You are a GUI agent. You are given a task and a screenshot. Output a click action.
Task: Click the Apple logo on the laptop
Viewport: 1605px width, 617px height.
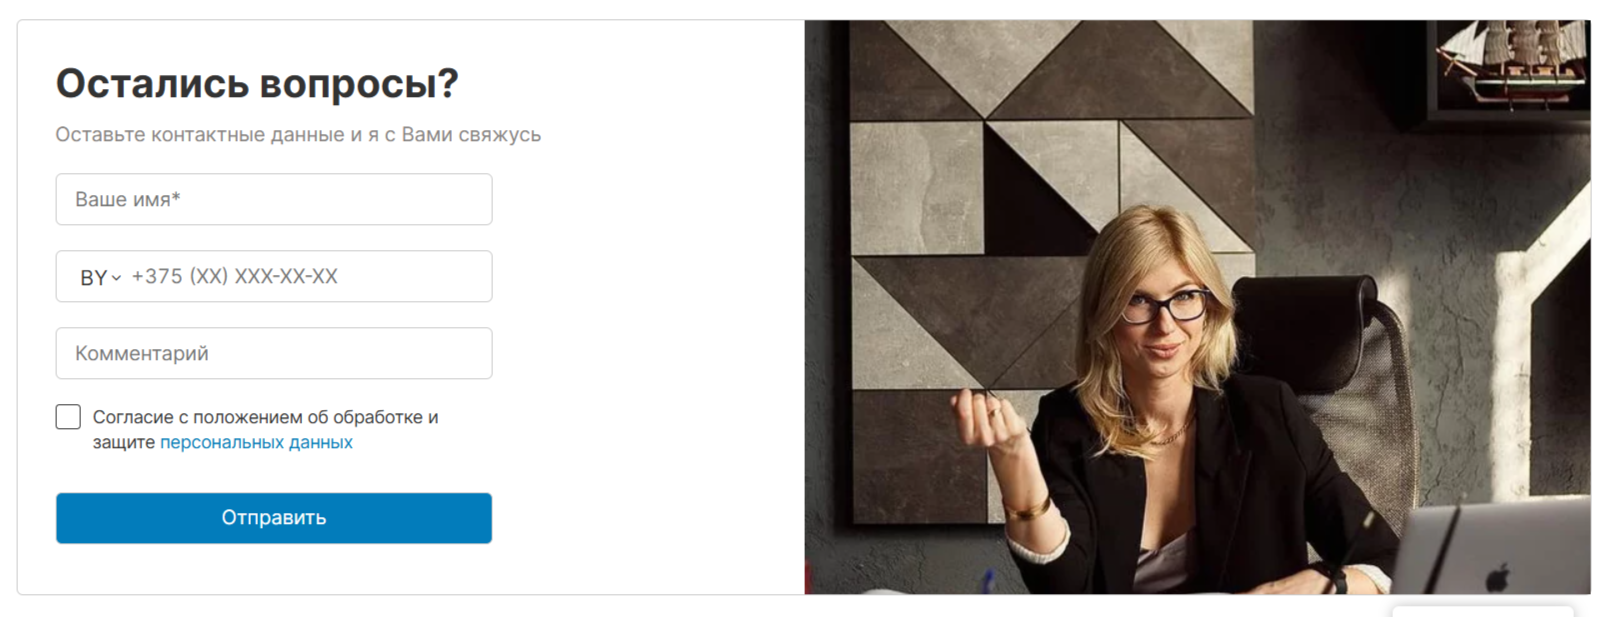click(x=1497, y=577)
